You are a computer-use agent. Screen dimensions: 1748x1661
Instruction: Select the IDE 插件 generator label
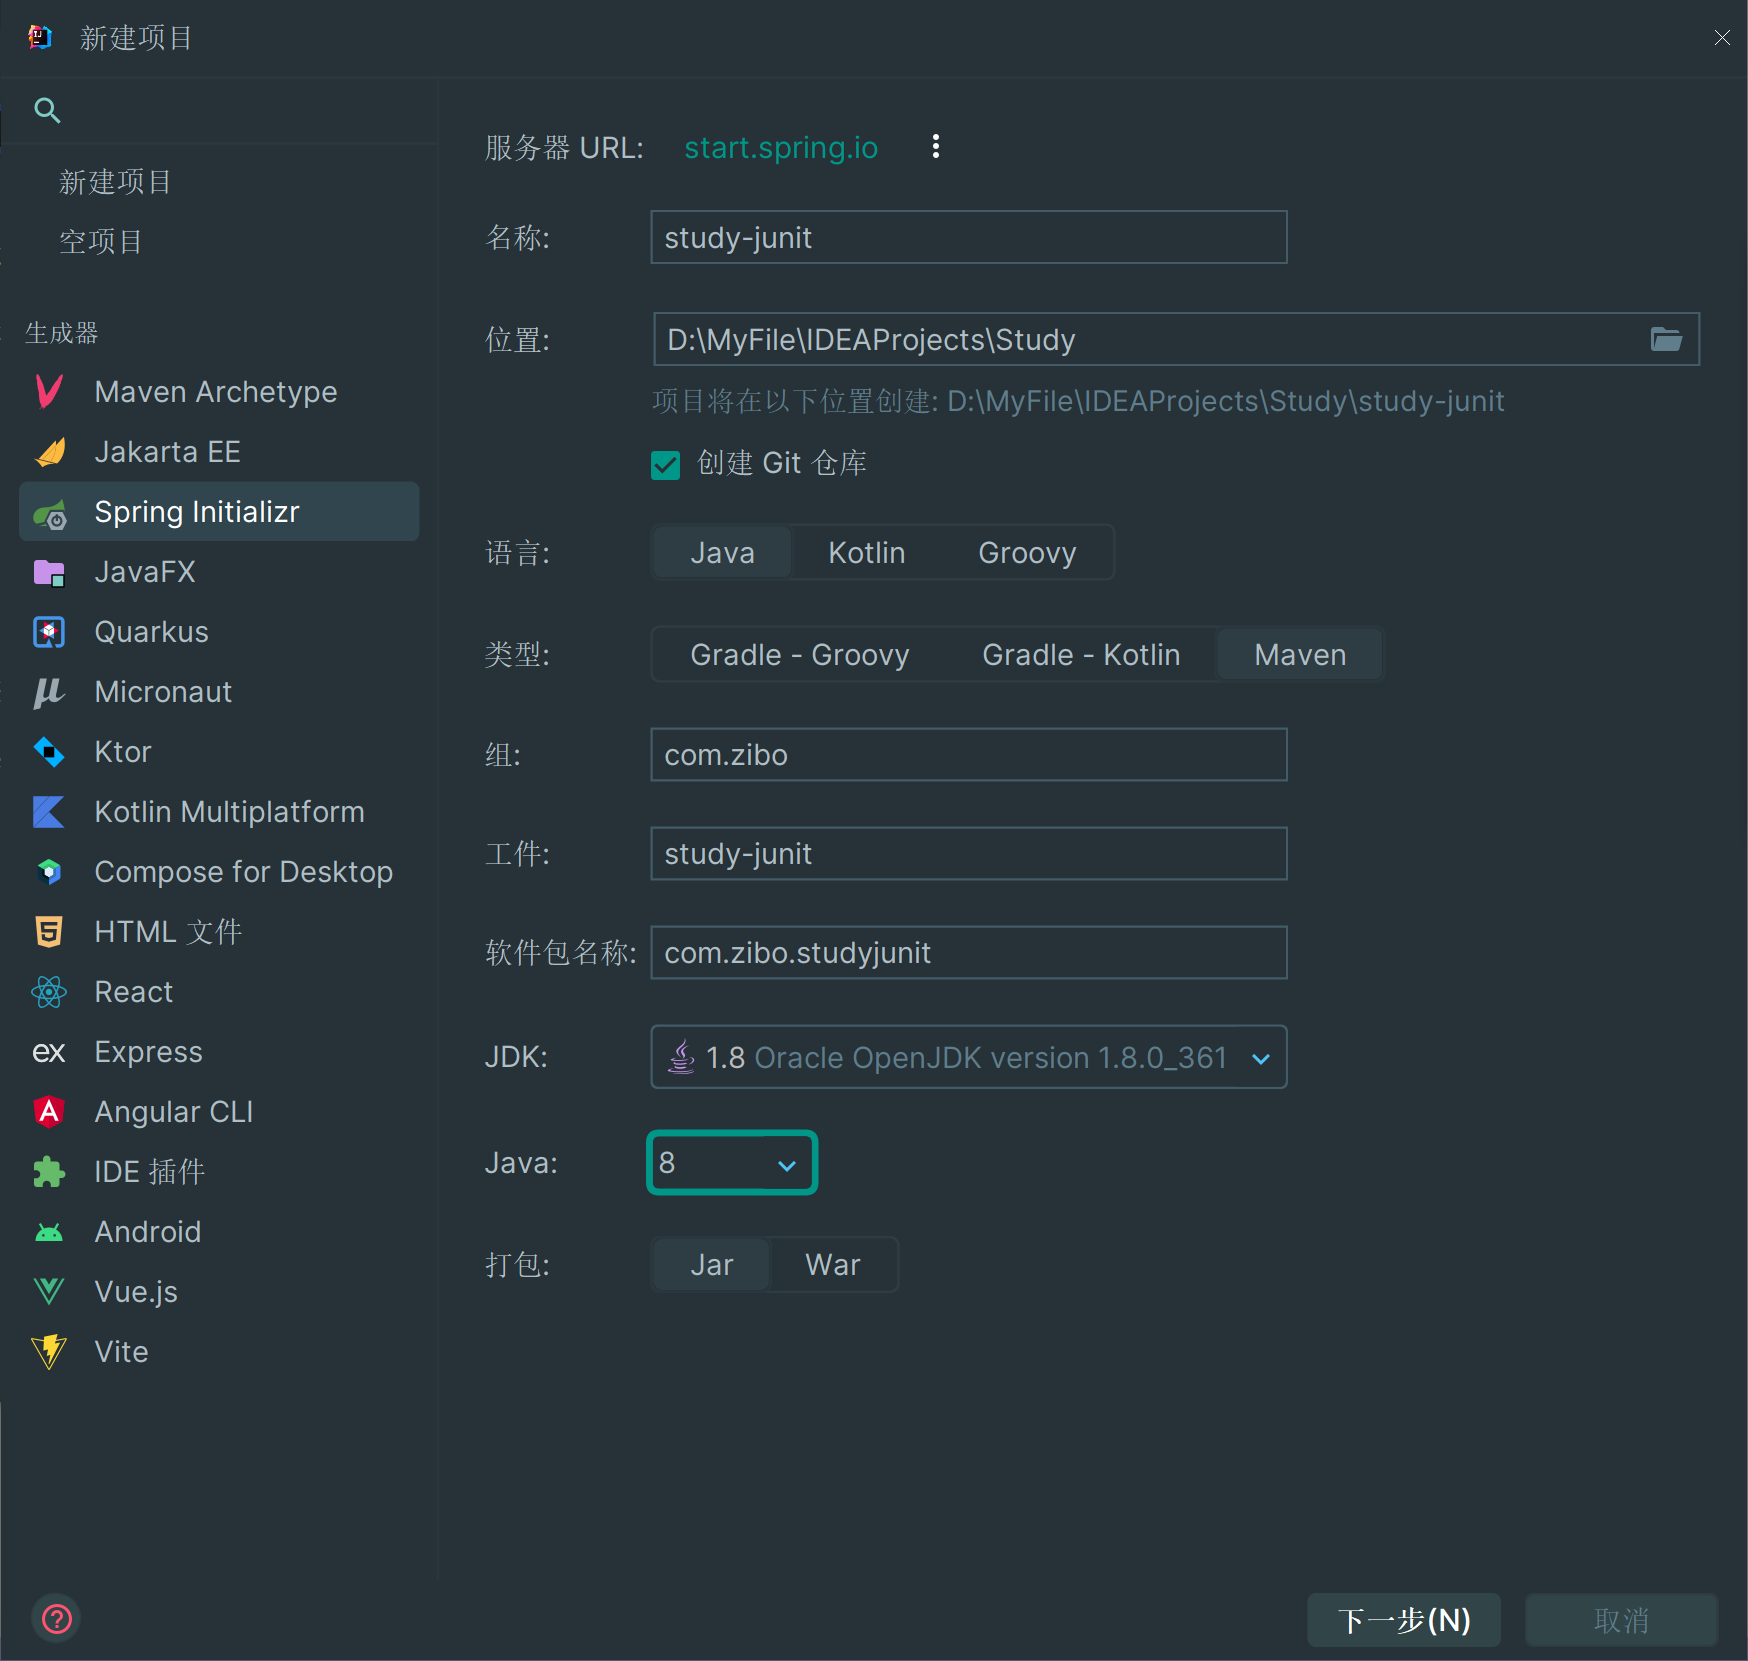click(150, 1172)
